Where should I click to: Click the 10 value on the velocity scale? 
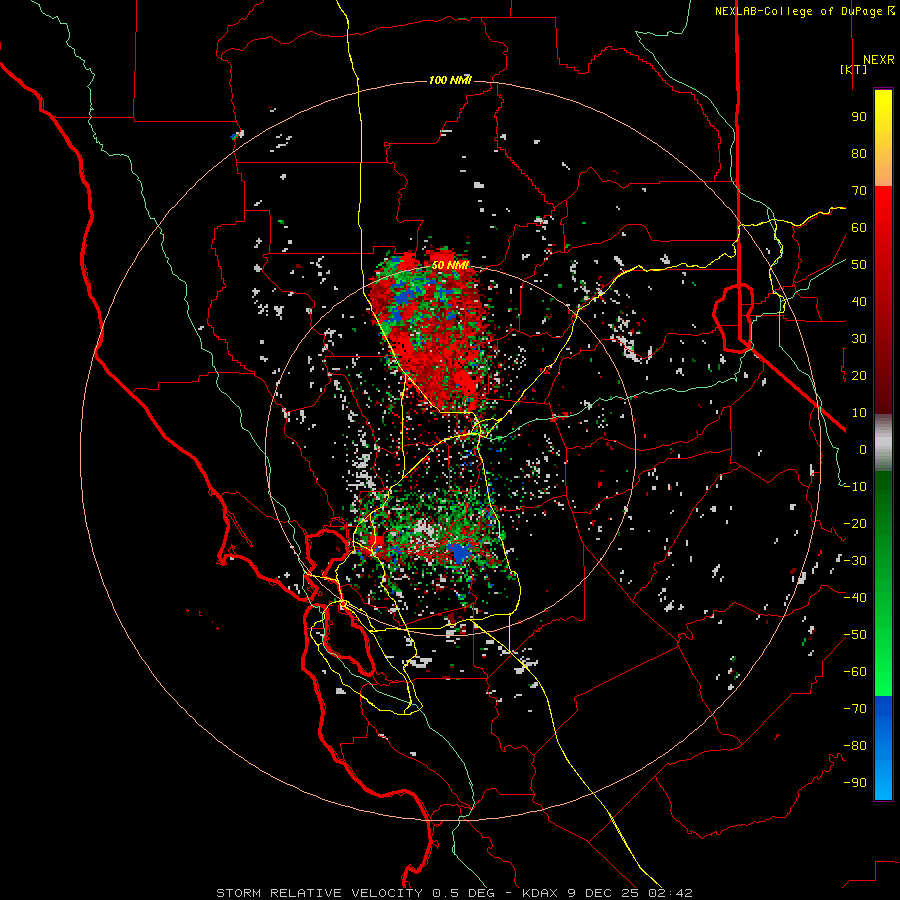tap(859, 413)
